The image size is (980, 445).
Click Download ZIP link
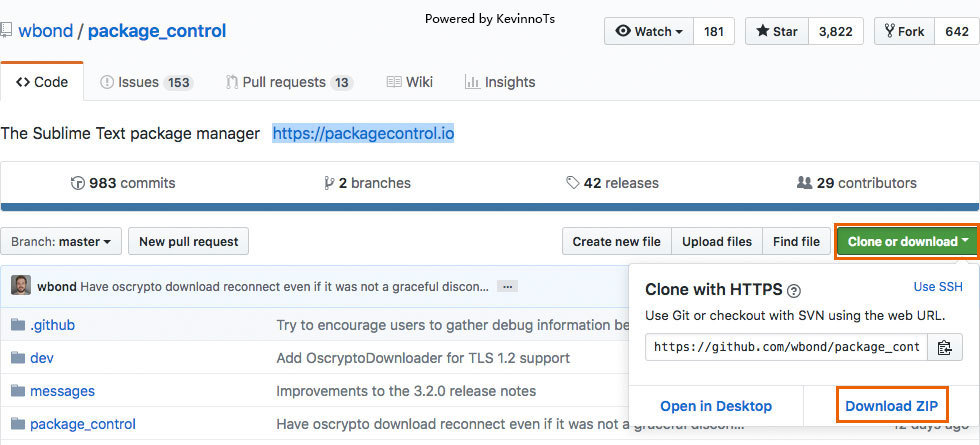coord(892,406)
